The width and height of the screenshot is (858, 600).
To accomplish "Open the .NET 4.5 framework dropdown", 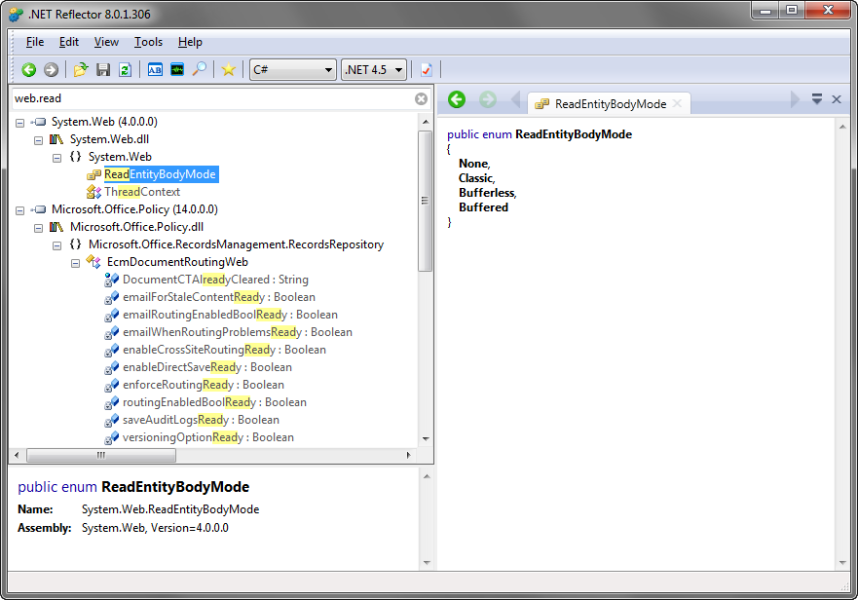I will click(374, 69).
